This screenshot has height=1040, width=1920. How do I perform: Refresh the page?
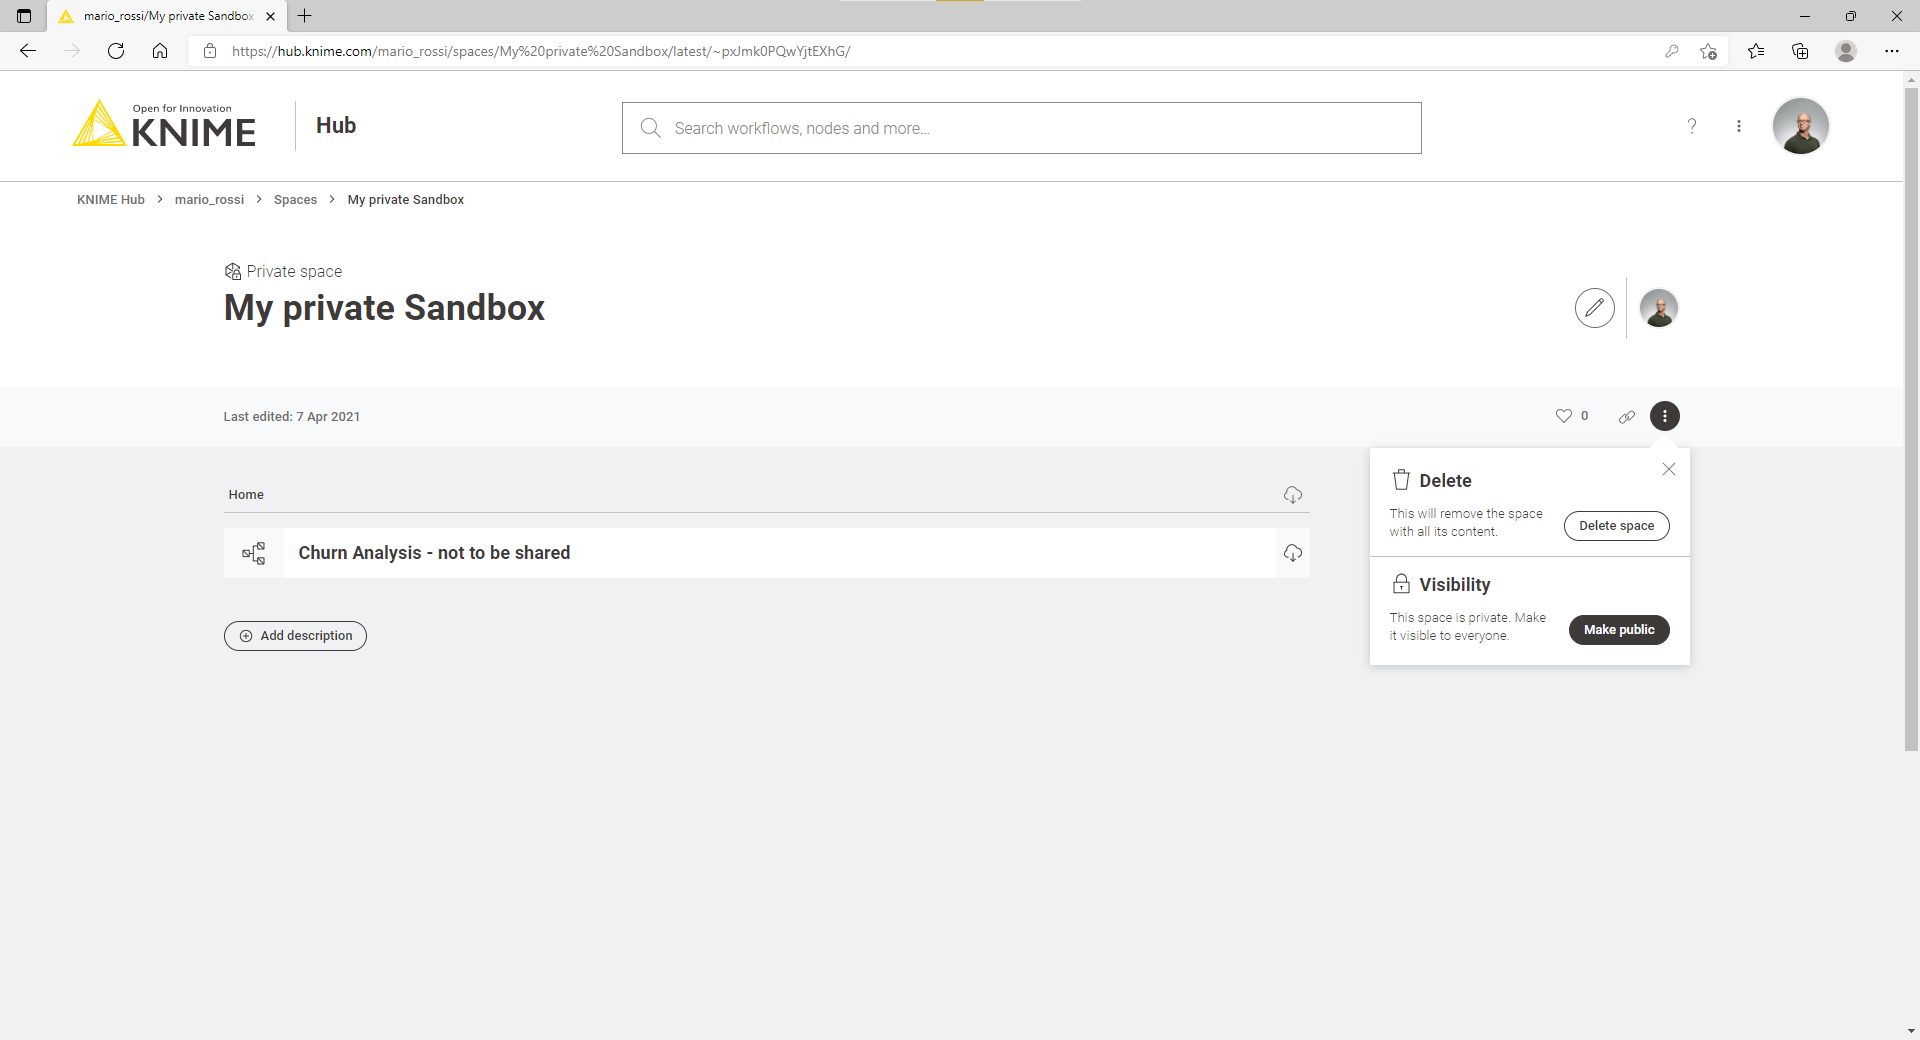[x=116, y=51]
